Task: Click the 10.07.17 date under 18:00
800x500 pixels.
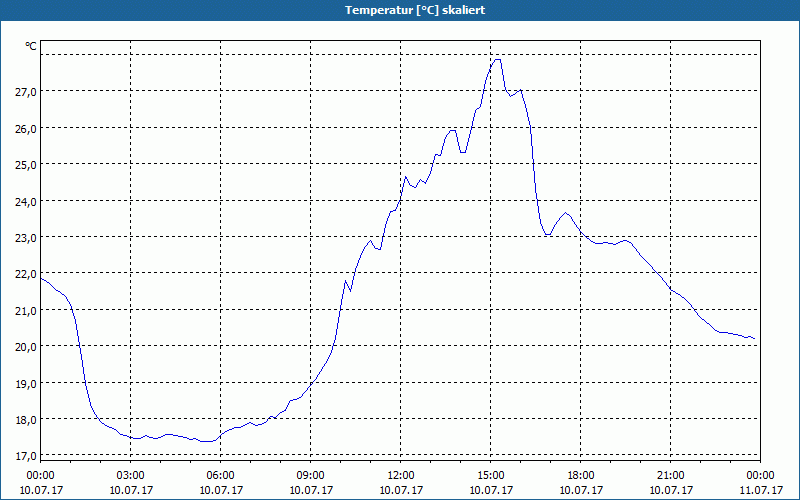Action: click(581, 490)
